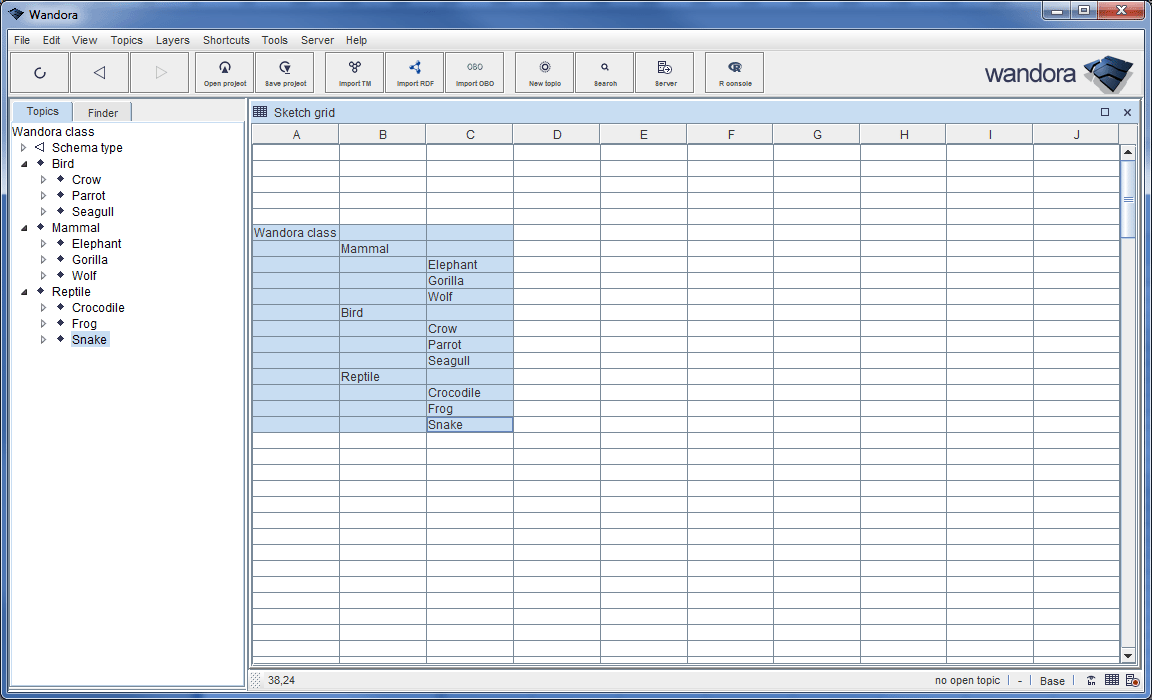Click the Open project toolbar icon

[225, 72]
